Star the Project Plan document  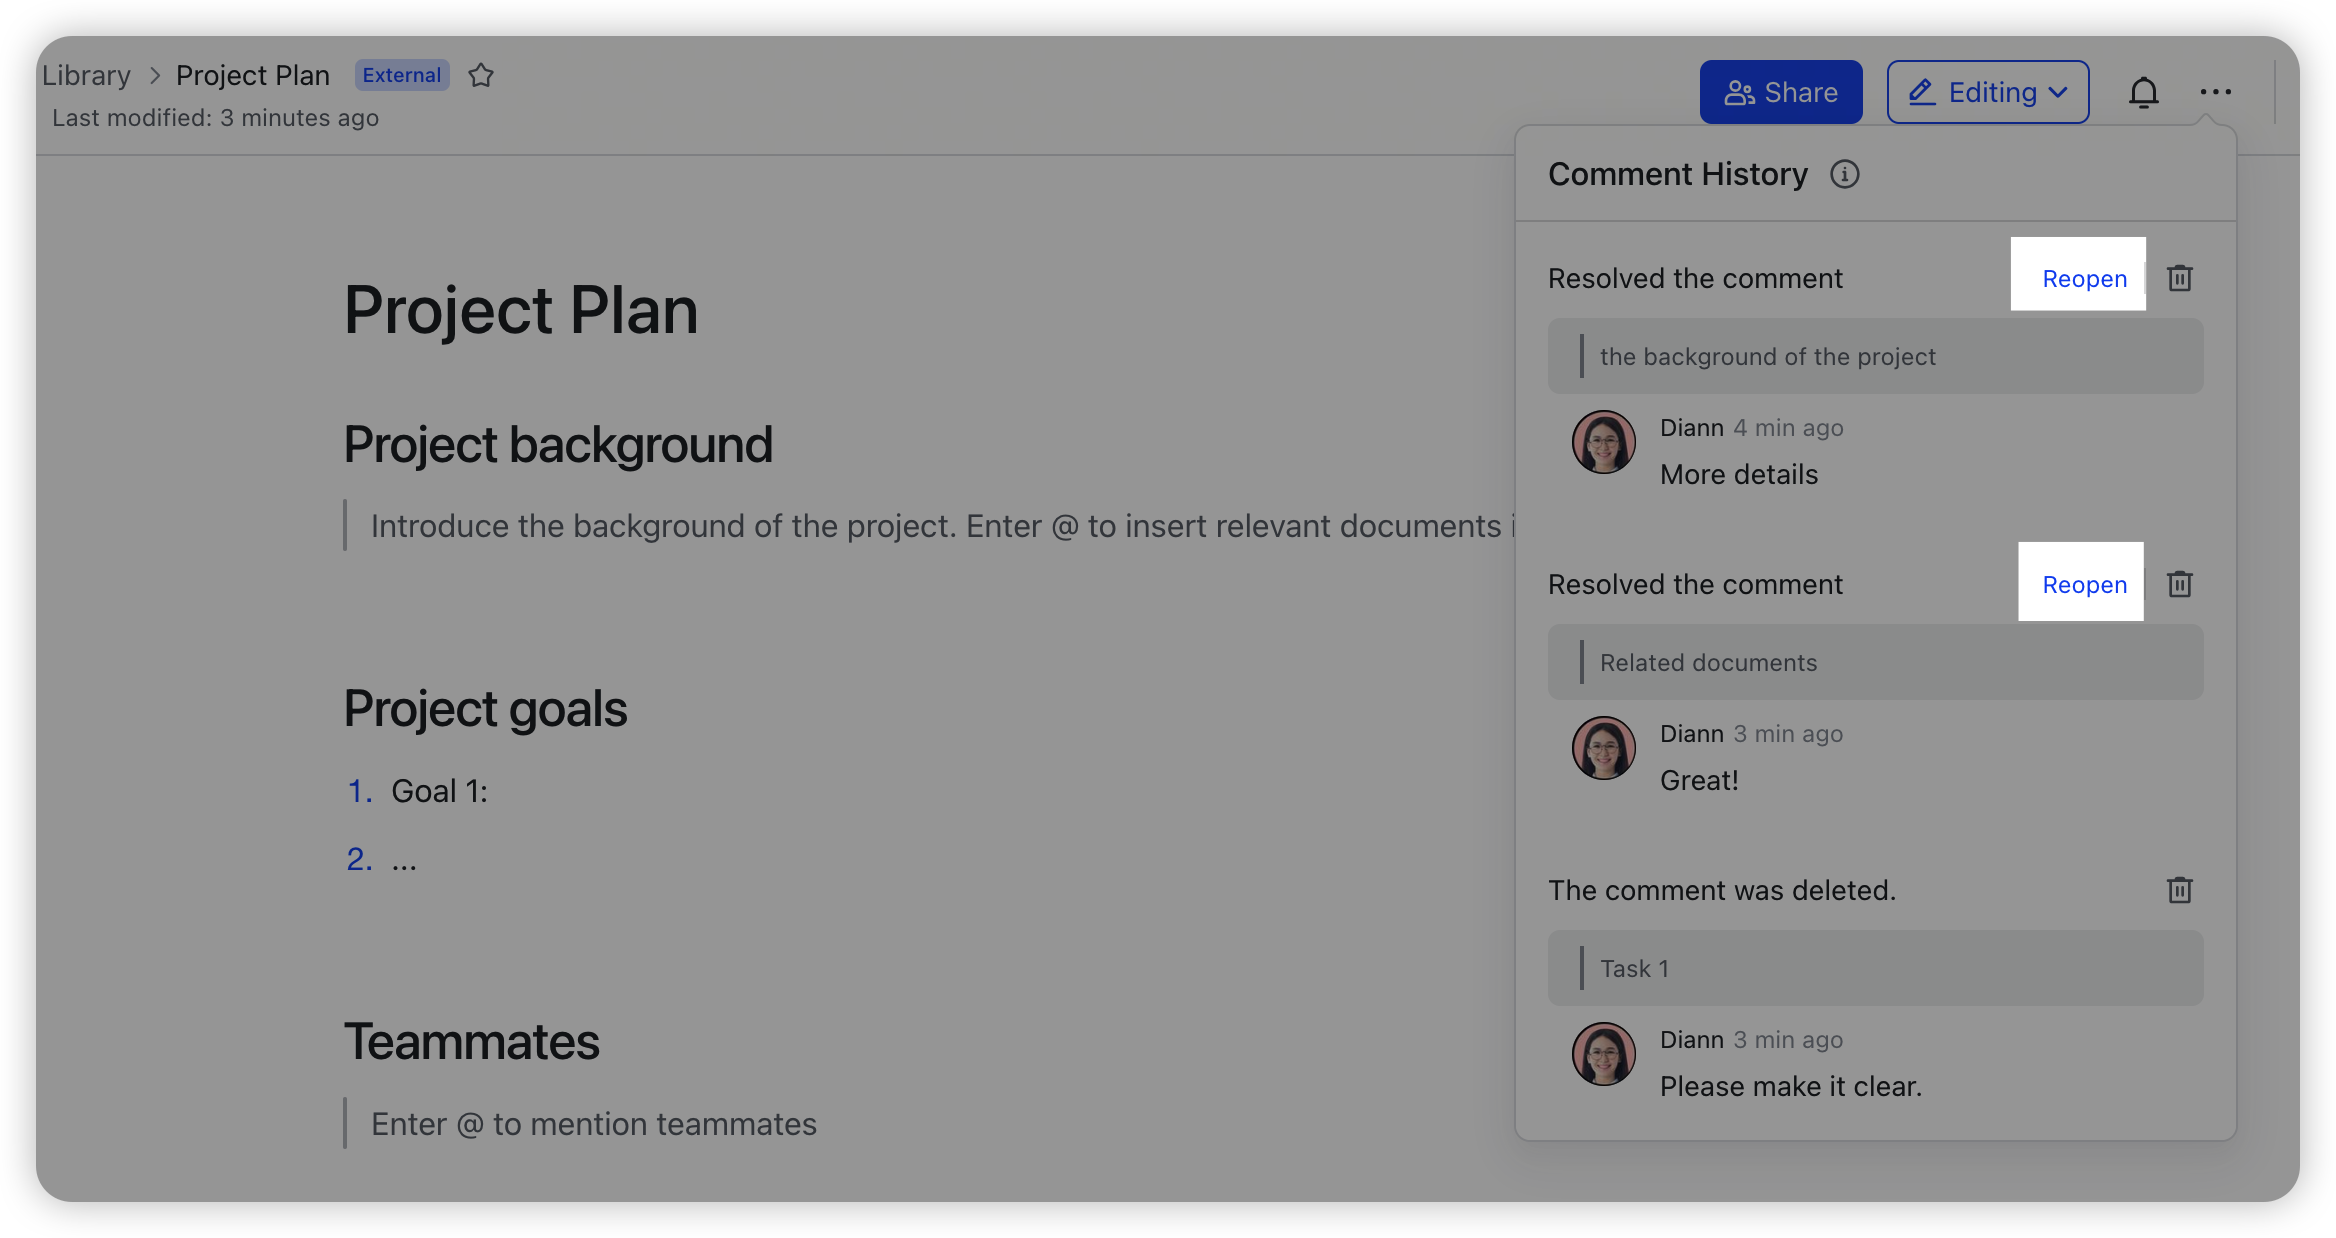481,75
